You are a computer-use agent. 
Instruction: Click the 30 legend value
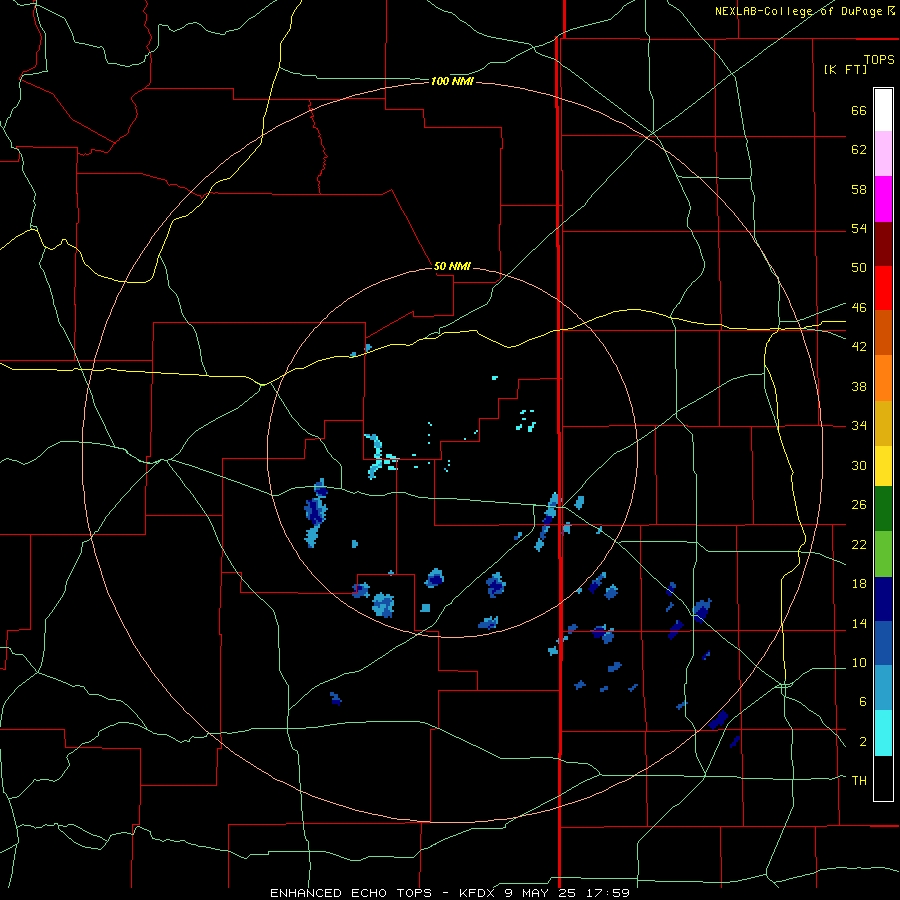tap(859, 465)
